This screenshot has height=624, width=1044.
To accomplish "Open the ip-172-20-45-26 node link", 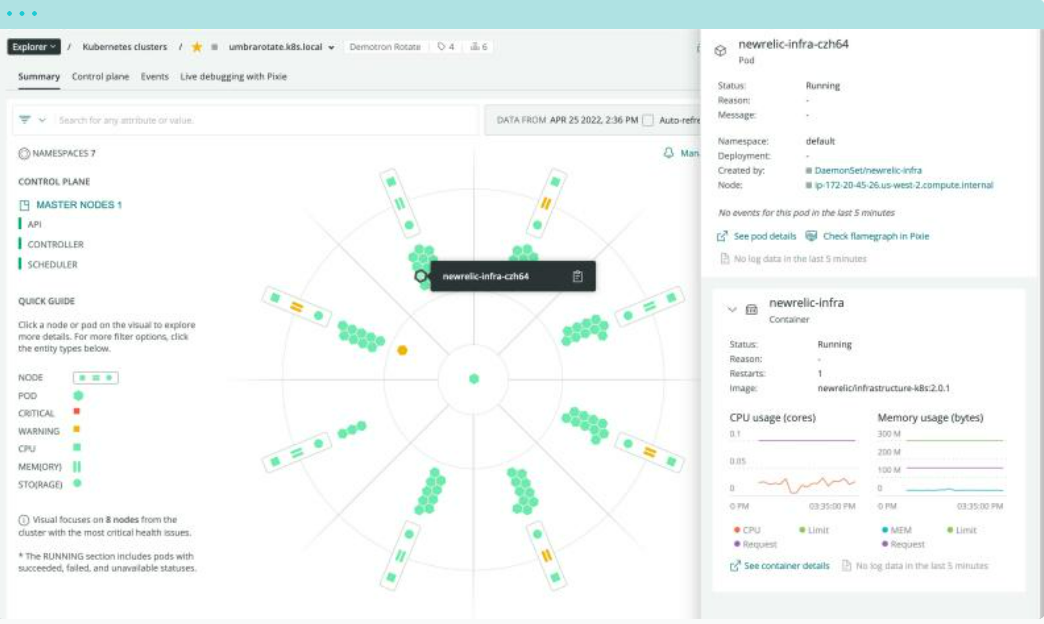I will coord(904,185).
